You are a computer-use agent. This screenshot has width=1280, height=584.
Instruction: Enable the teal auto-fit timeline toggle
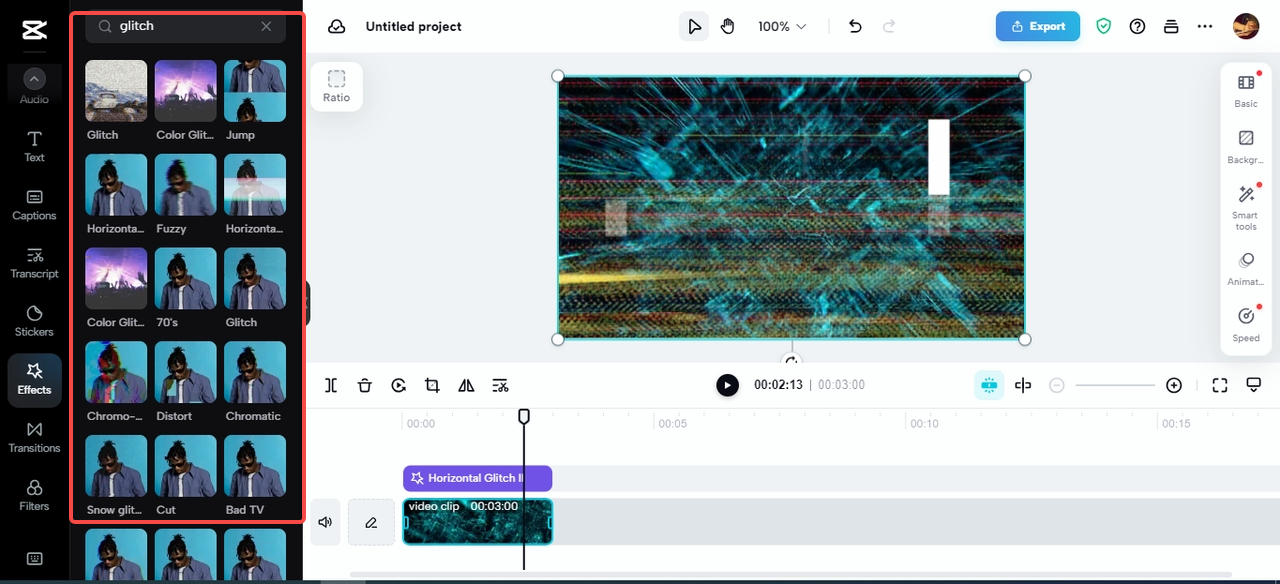(x=989, y=385)
